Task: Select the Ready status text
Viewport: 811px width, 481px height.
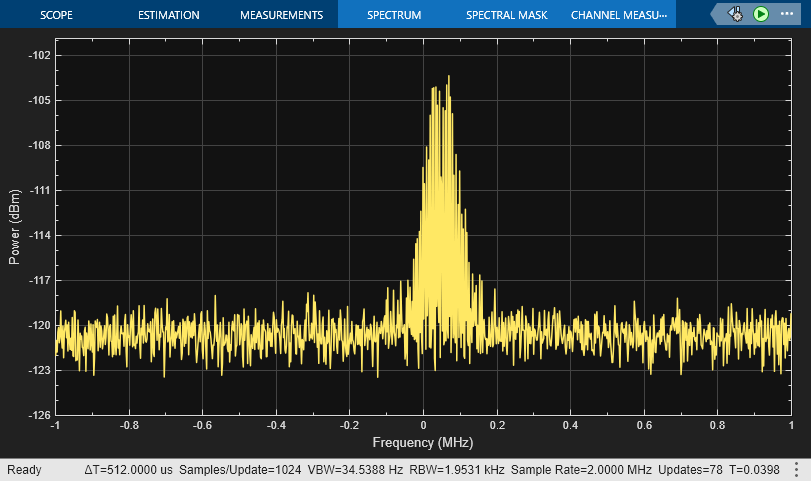Action: (x=24, y=470)
